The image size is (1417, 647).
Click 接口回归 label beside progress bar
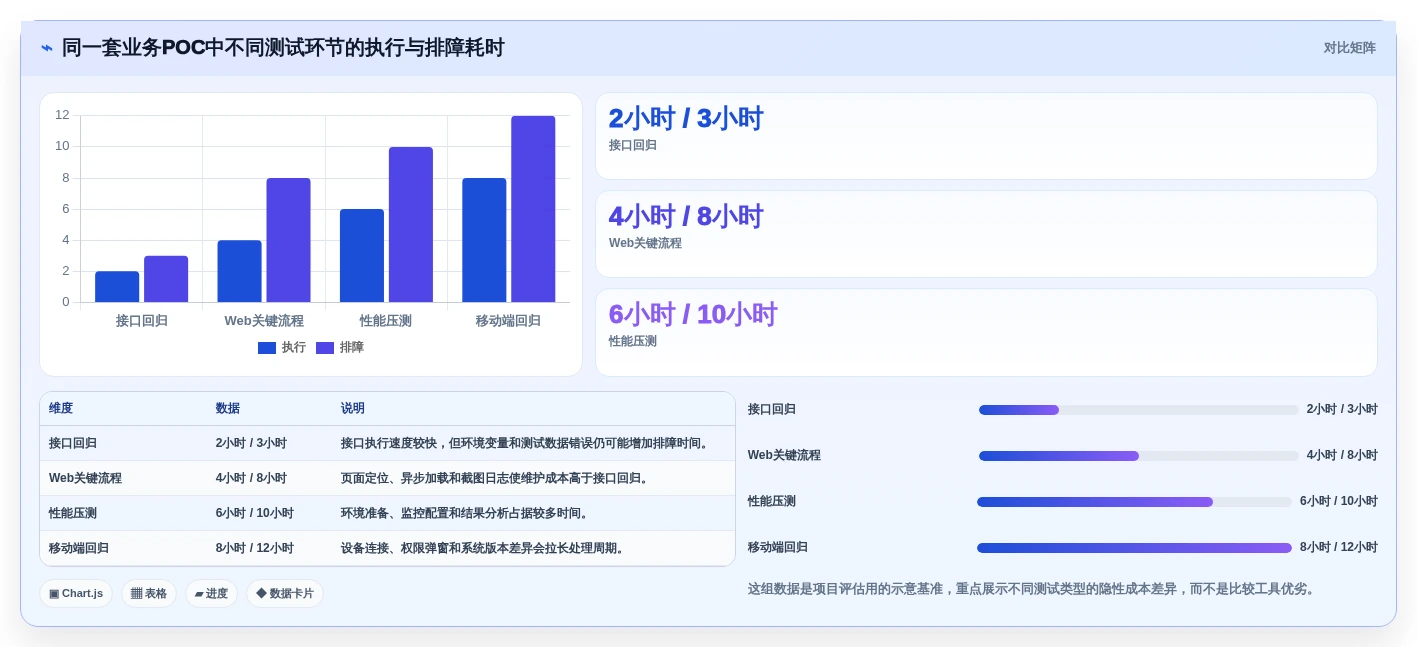(x=772, y=410)
